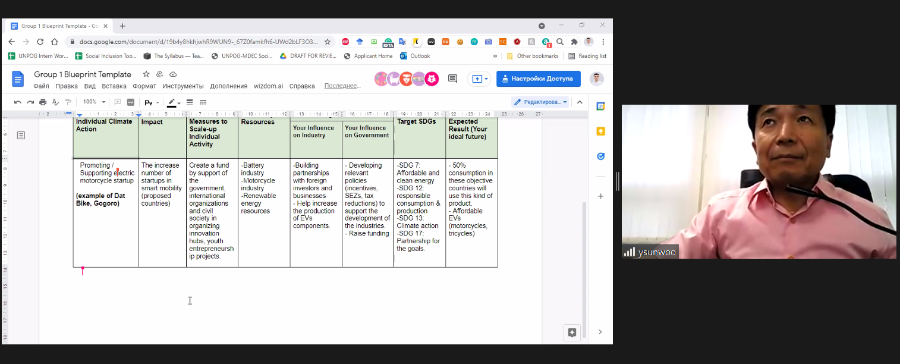
Task: Open the Вид menu
Action: pos(90,86)
